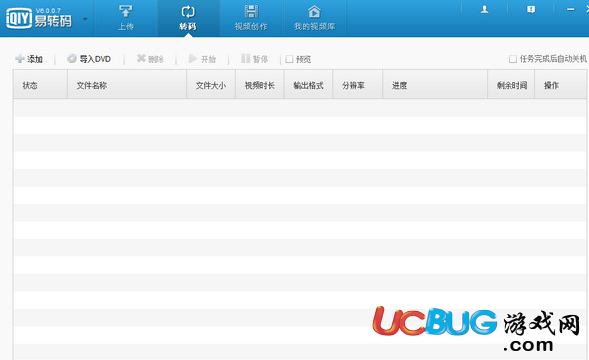The image size is (589, 360).
Task: Pause tasks with the 暂停 button
Action: (x=254, y=59)
